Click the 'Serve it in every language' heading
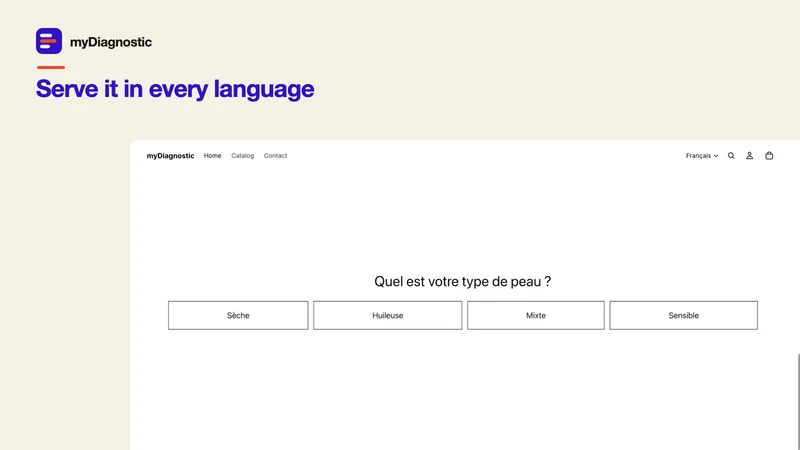Image resolution: width=800 pixels, height=450 pixels. [x=175, y=89]
